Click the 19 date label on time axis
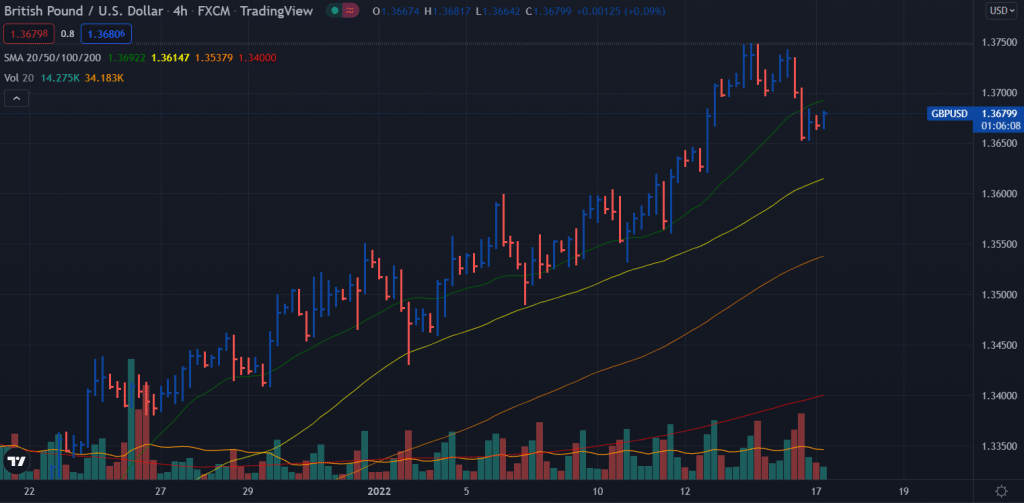Image resolution: width=1024 pixels, height=503 pixels. pyautogui.click(x=904, y=491)
